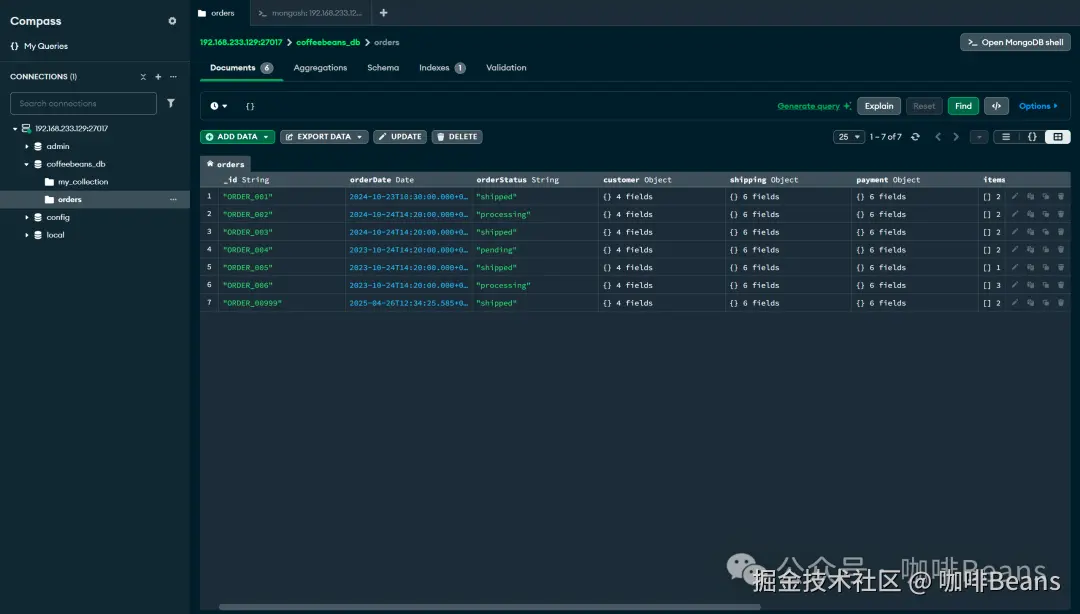The width and height of the screenshot is (1080, 614).
Task: Clone document ORDER_00999
Action: point(1046,303)
